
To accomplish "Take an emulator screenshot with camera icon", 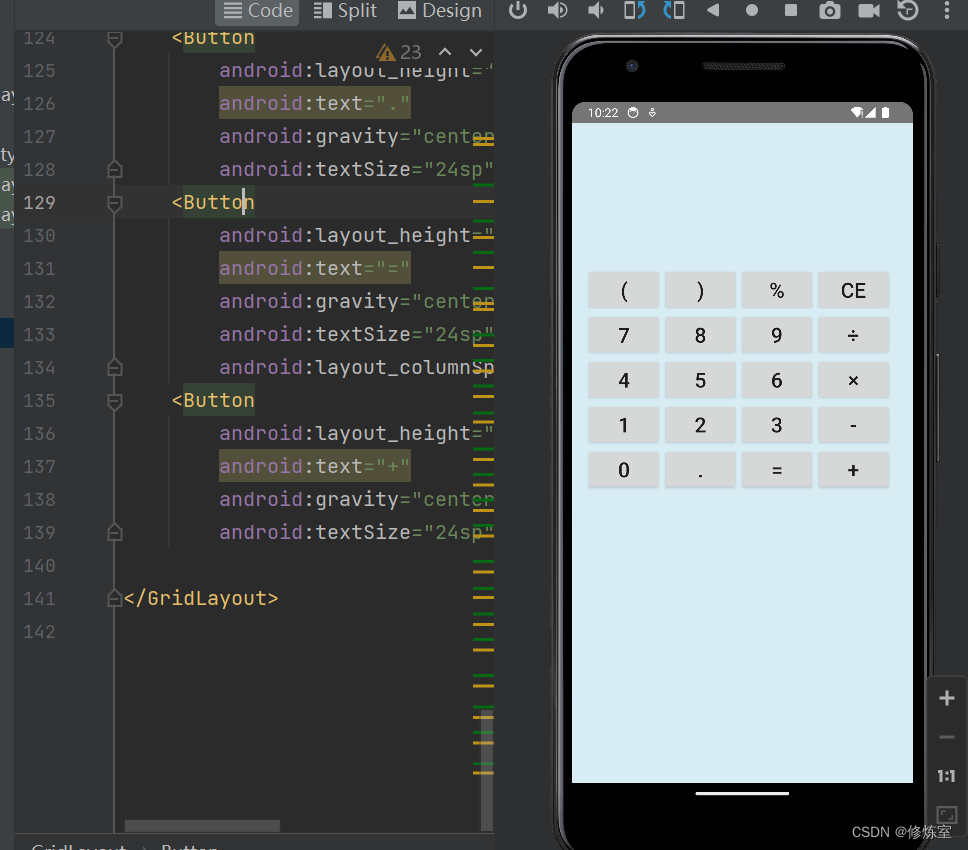I will [x=829, y=11].
